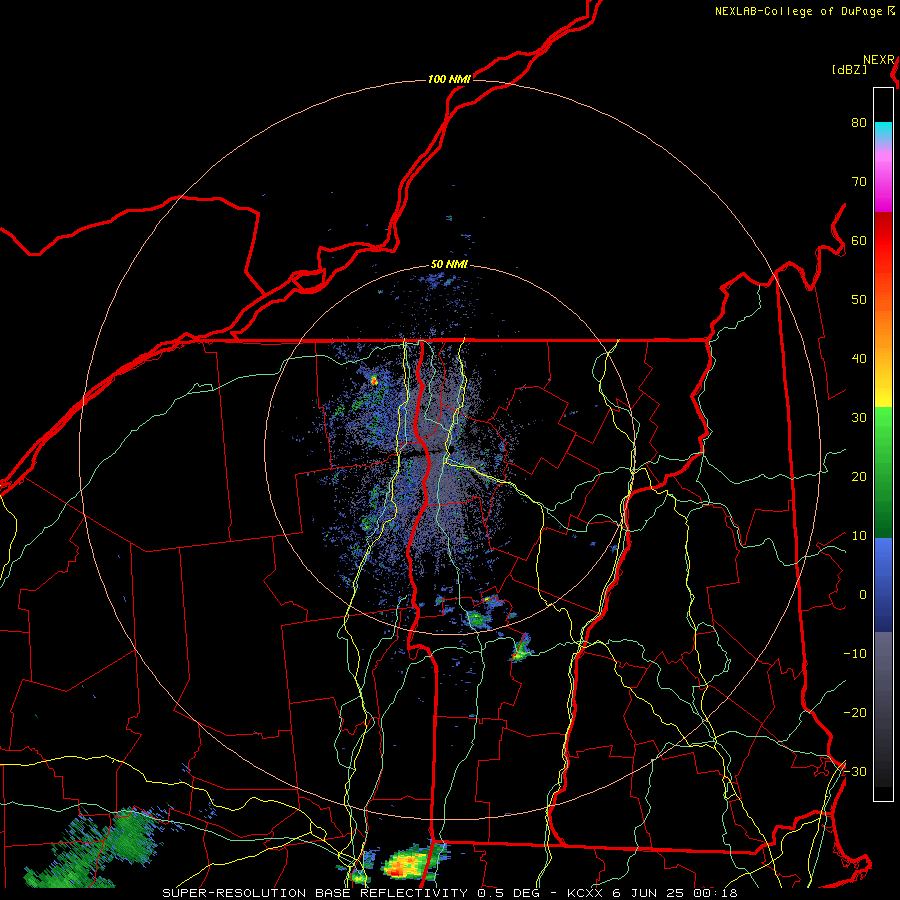Select the 70 value on the dBZ scale
Viewport: 900px width, 900px height.
[859, 182]
